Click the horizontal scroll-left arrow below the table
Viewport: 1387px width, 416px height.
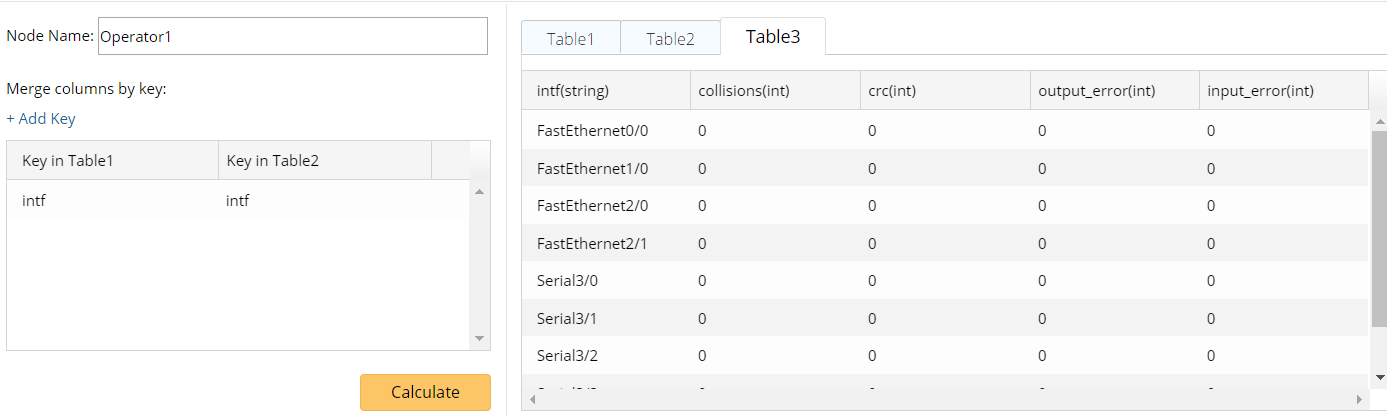[533, 399]
